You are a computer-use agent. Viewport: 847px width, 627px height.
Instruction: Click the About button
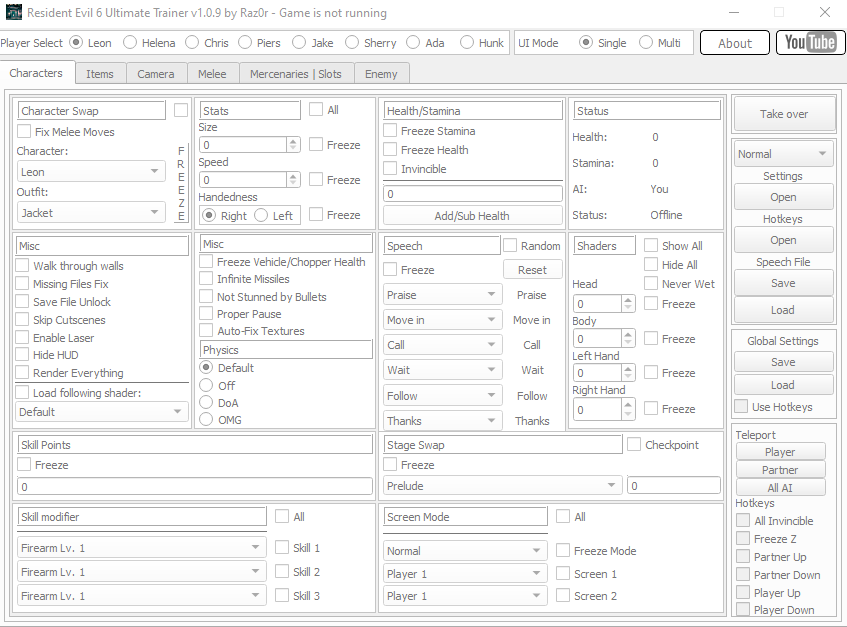click(735, 43)
